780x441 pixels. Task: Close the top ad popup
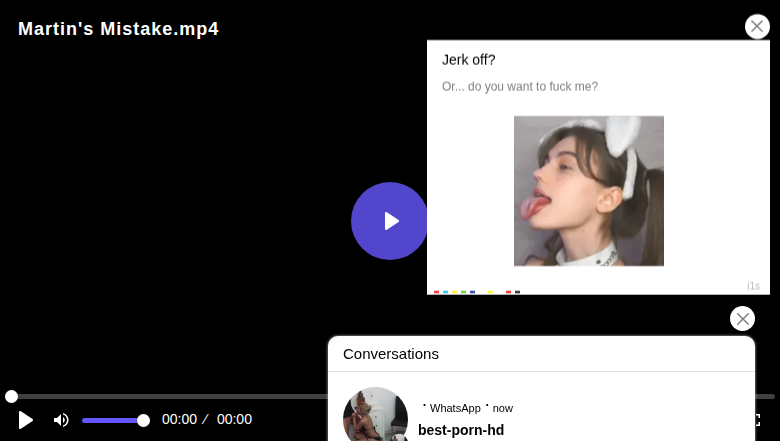click(757, 27)
